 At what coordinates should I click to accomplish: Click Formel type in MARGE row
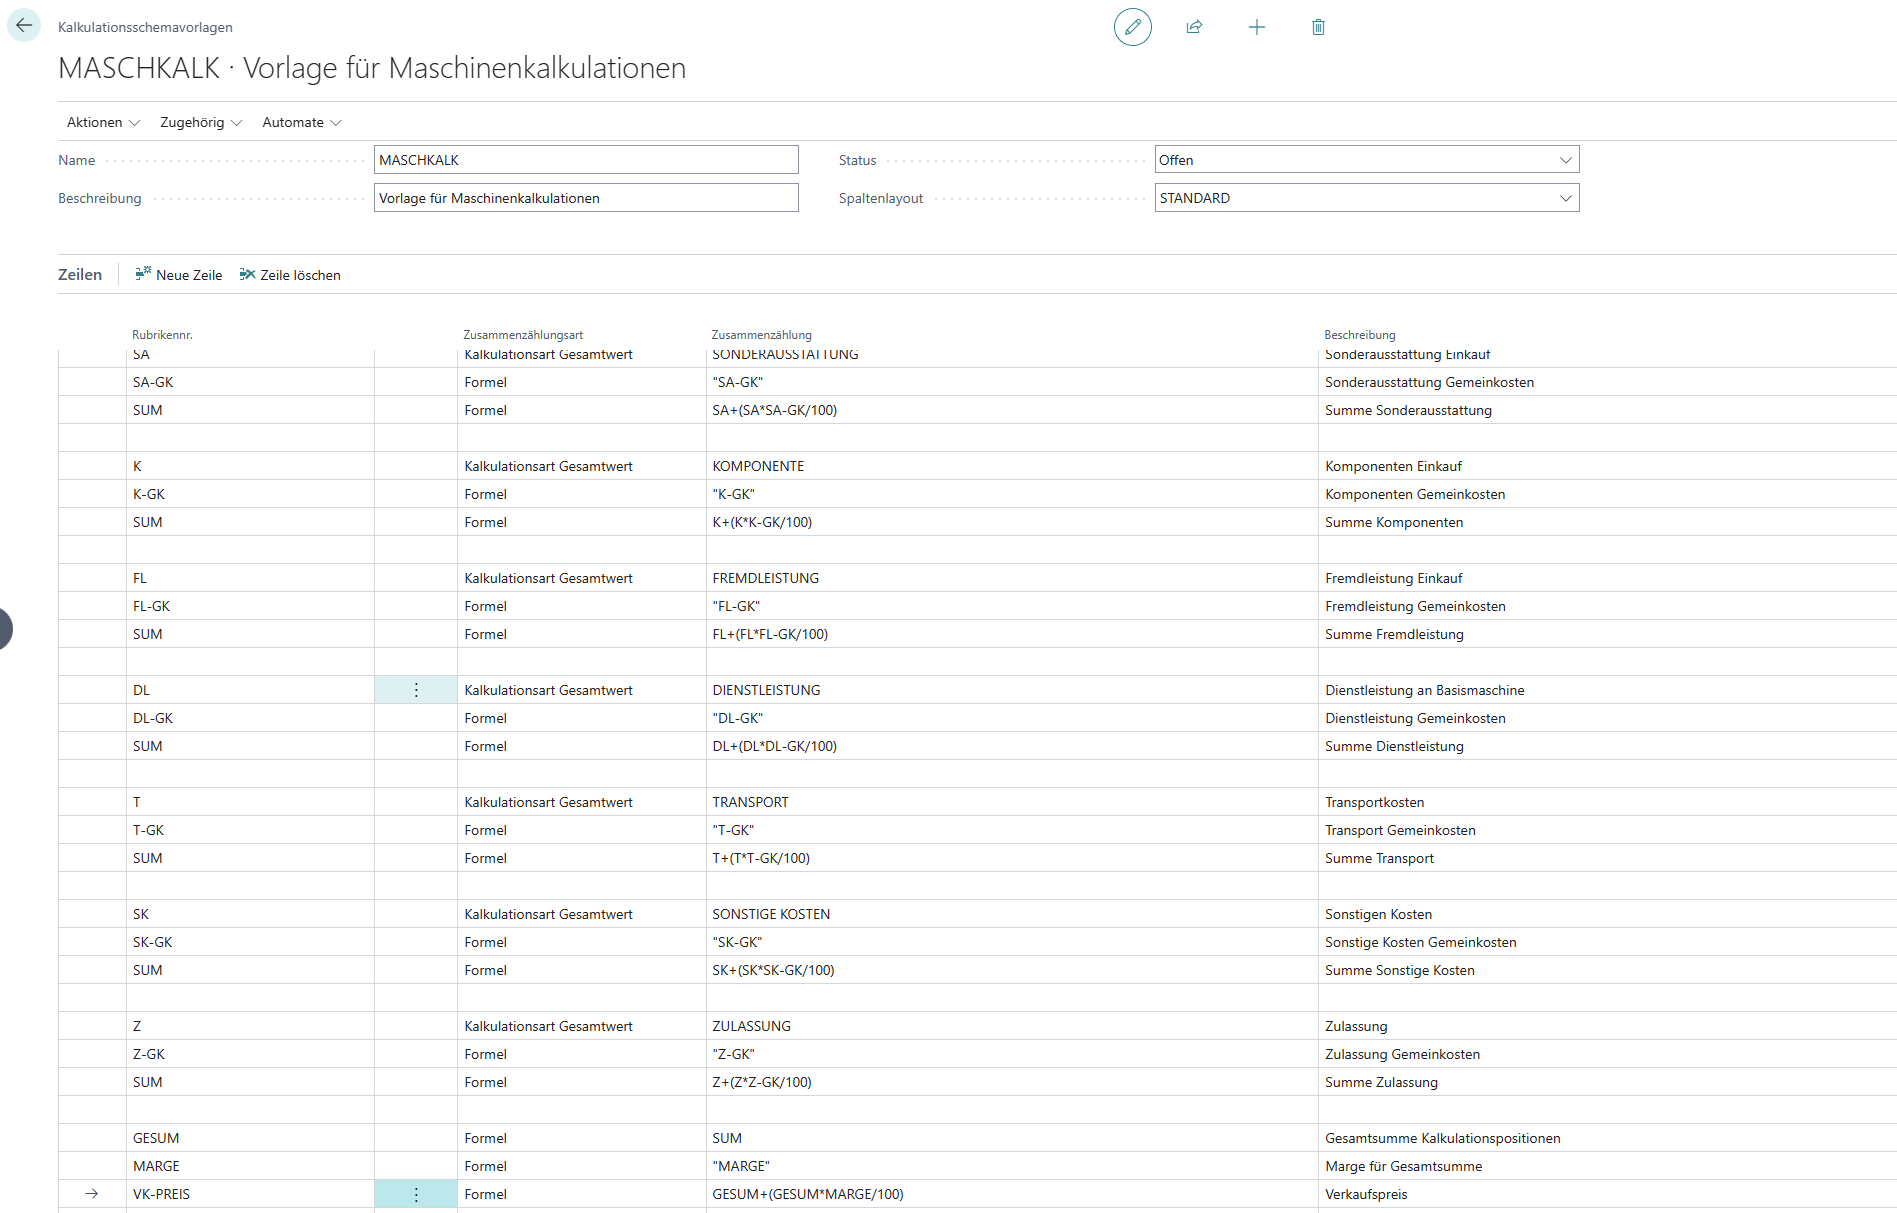(x=485, y=1166)
